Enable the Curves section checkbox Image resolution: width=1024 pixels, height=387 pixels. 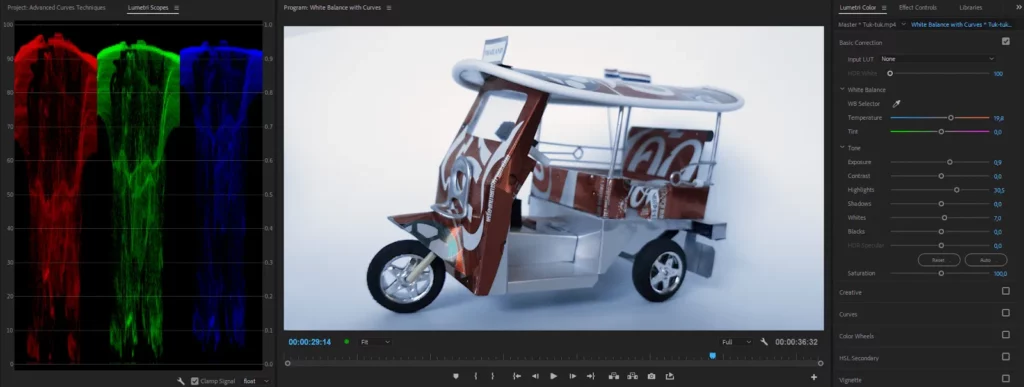click(x=1006, y=313)
